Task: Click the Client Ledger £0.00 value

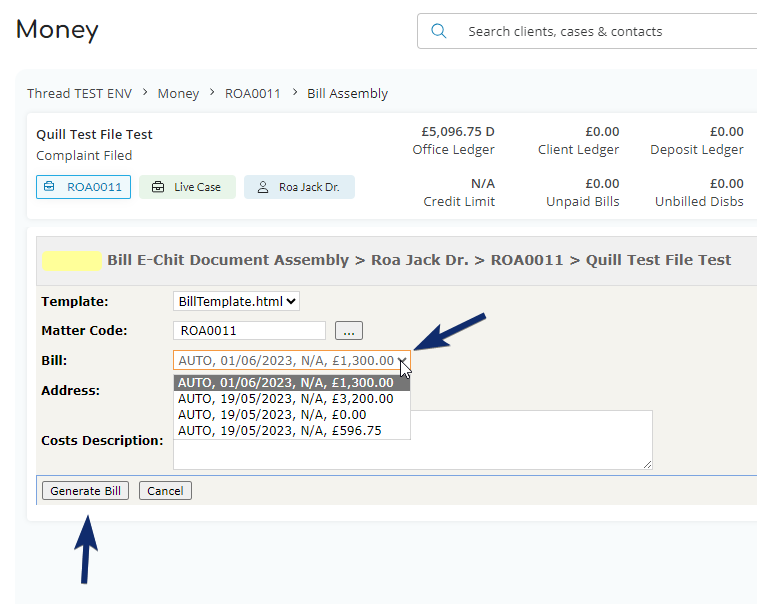Action: click(x=602, y=131)
